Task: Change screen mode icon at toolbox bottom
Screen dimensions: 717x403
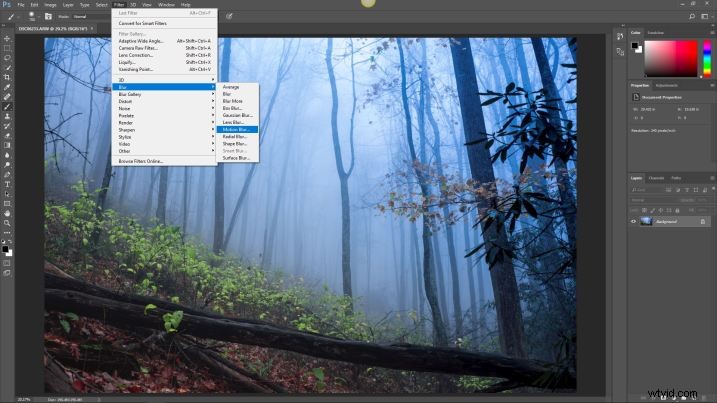Action: tap(7, 273)
